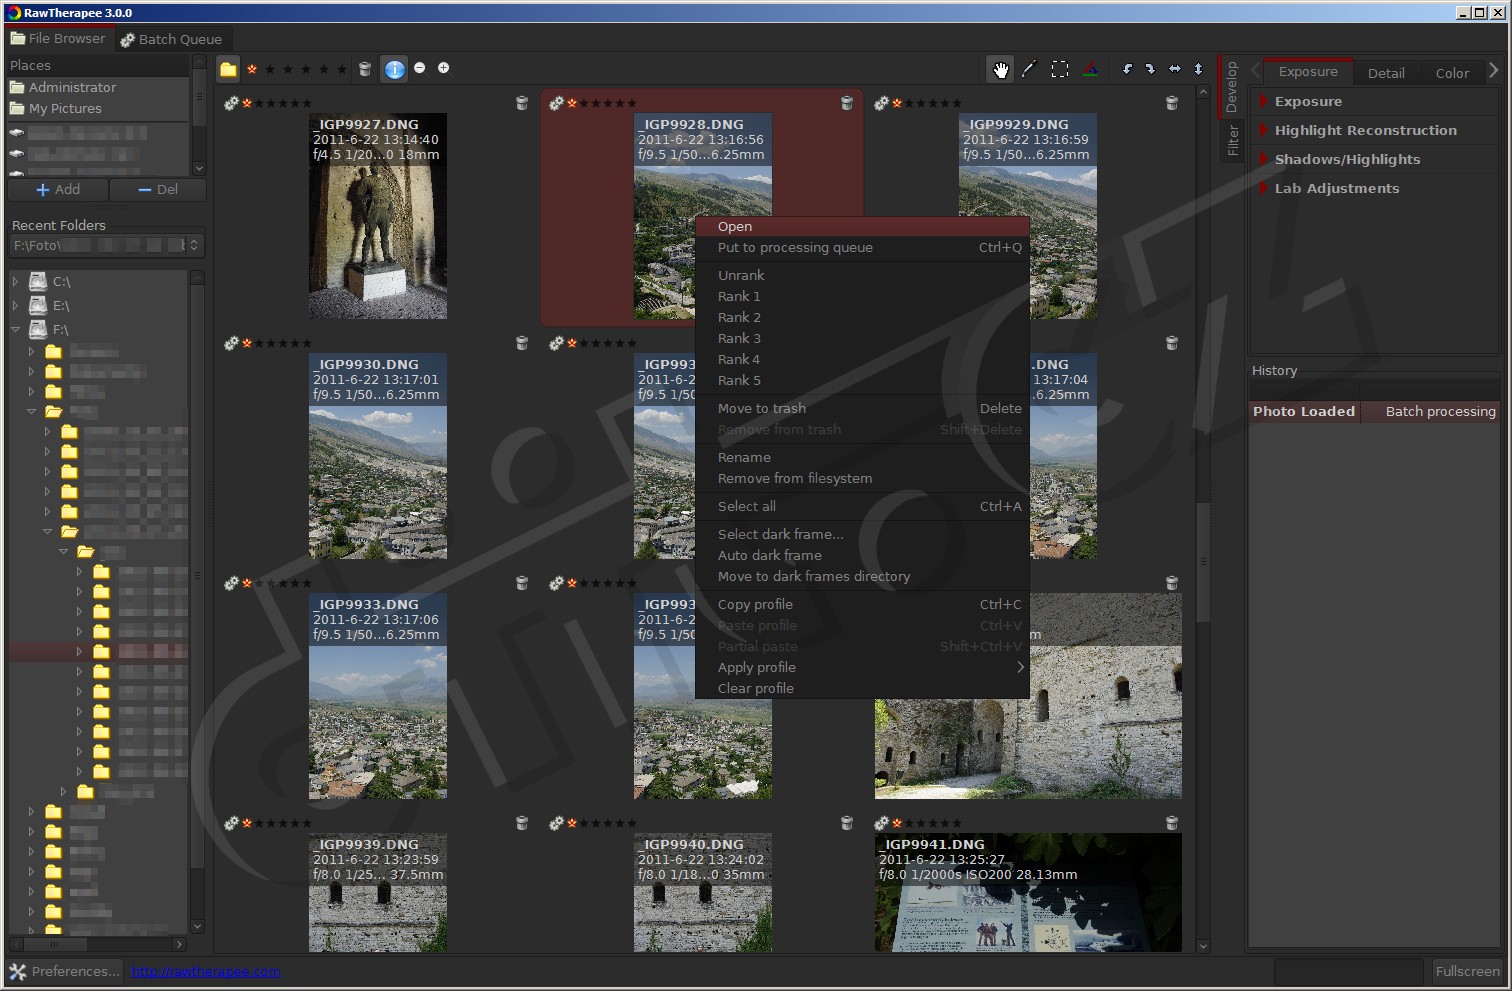Click the Preferences wrench icon

pos(18,971)
